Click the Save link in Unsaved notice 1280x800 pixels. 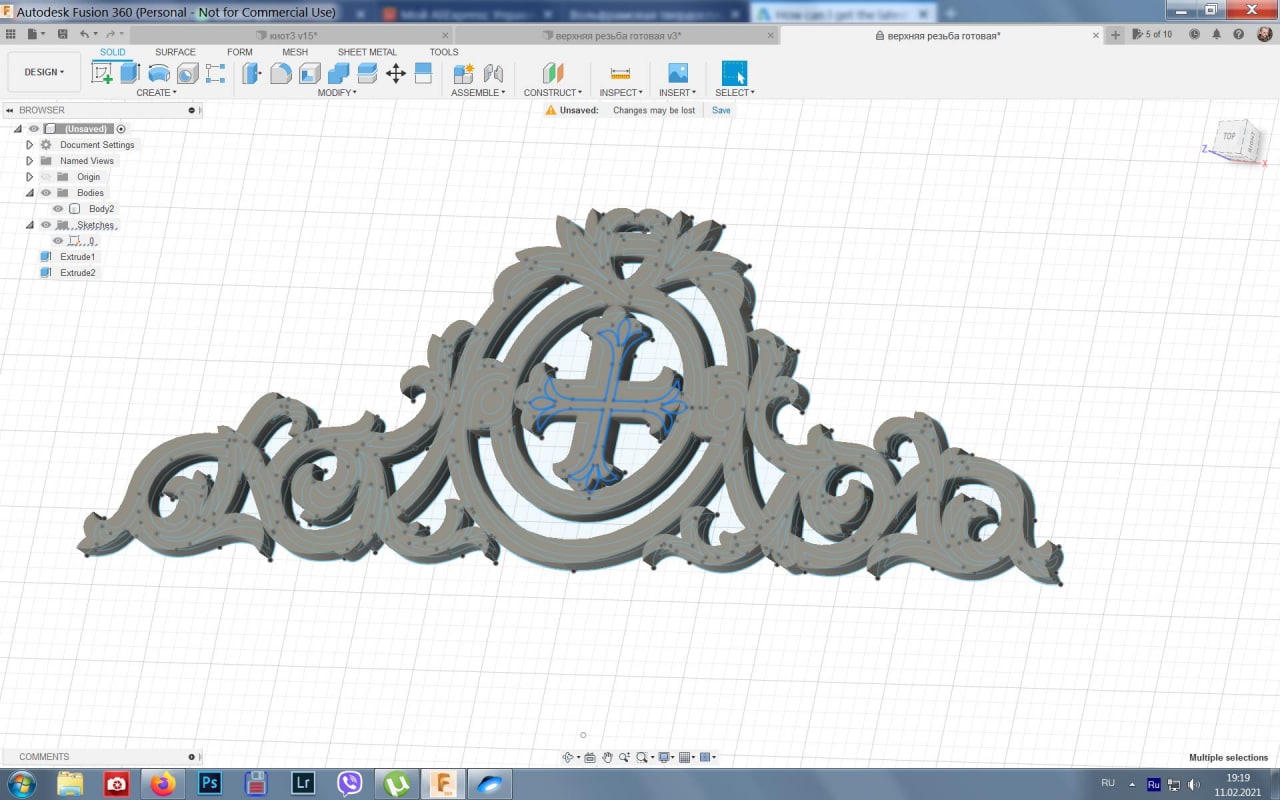click(x=721, y=110)
